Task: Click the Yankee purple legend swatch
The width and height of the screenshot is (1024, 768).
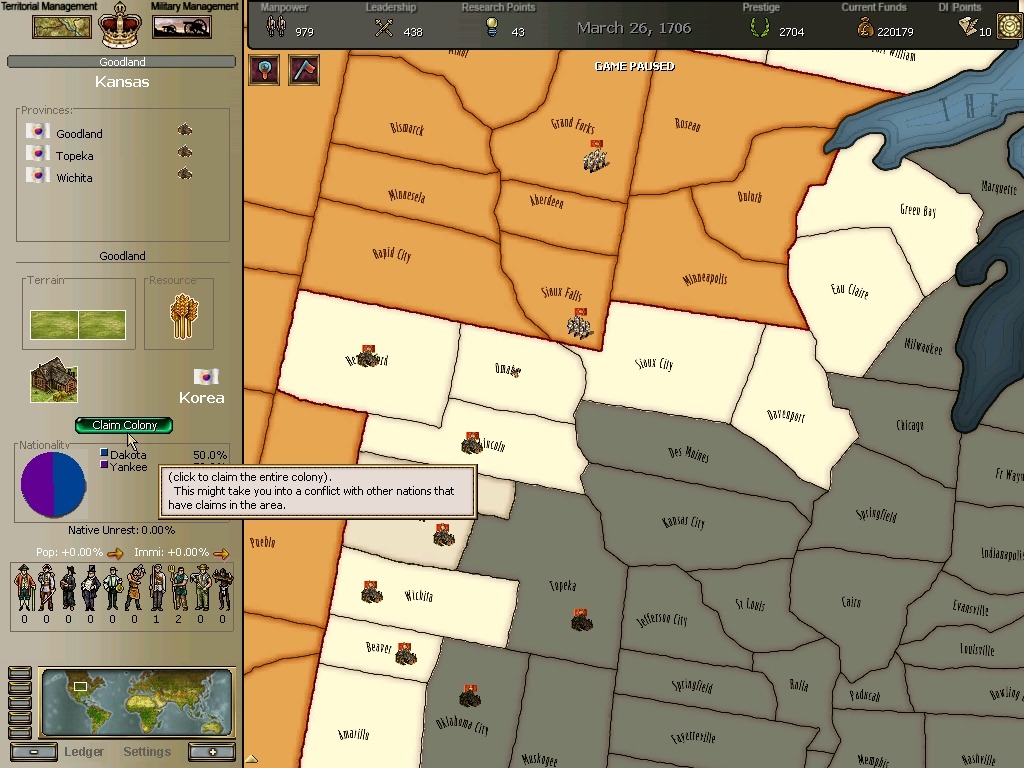Action: point(104,464)
